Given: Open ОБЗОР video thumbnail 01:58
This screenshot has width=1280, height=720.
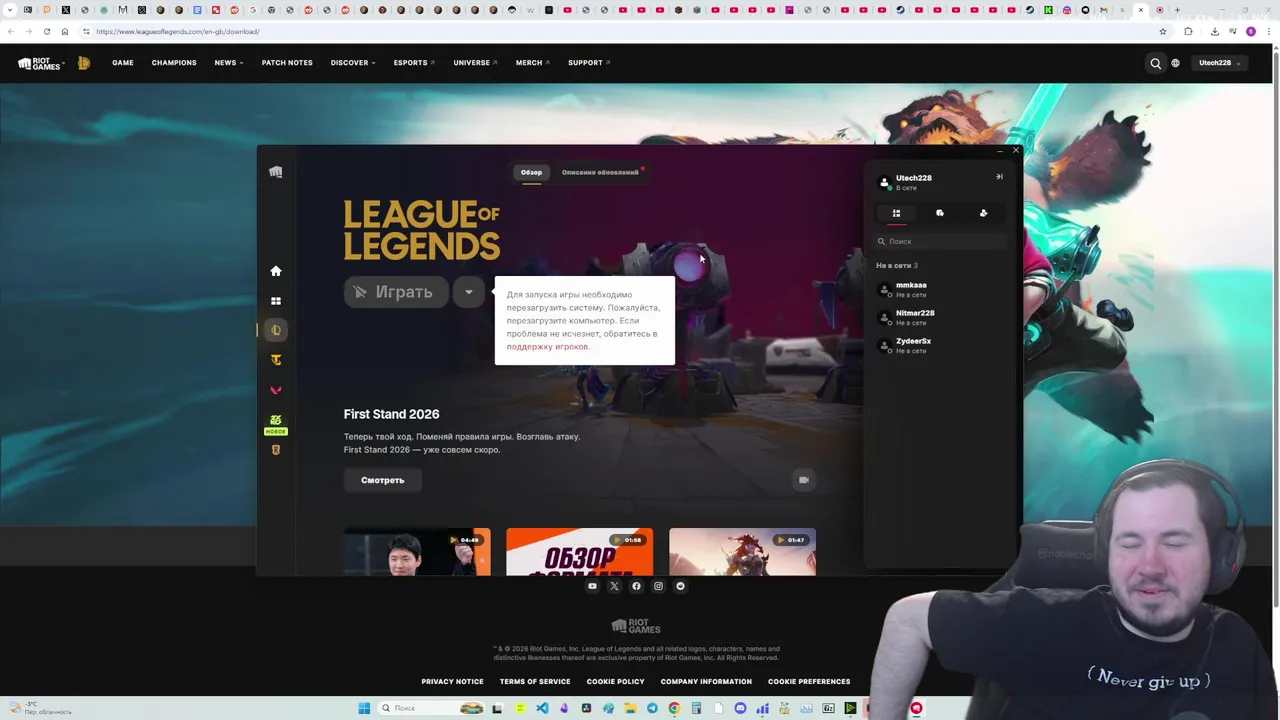Looking at the screenshot, I should (x=580, y=552).
